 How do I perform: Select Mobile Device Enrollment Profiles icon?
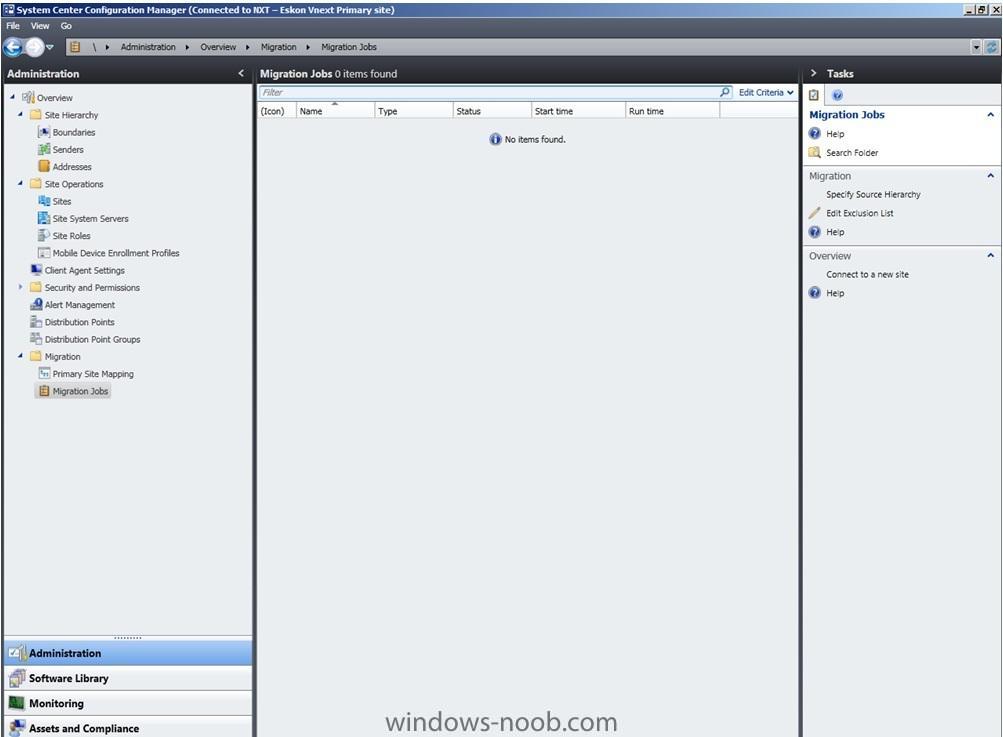(43, 253)
